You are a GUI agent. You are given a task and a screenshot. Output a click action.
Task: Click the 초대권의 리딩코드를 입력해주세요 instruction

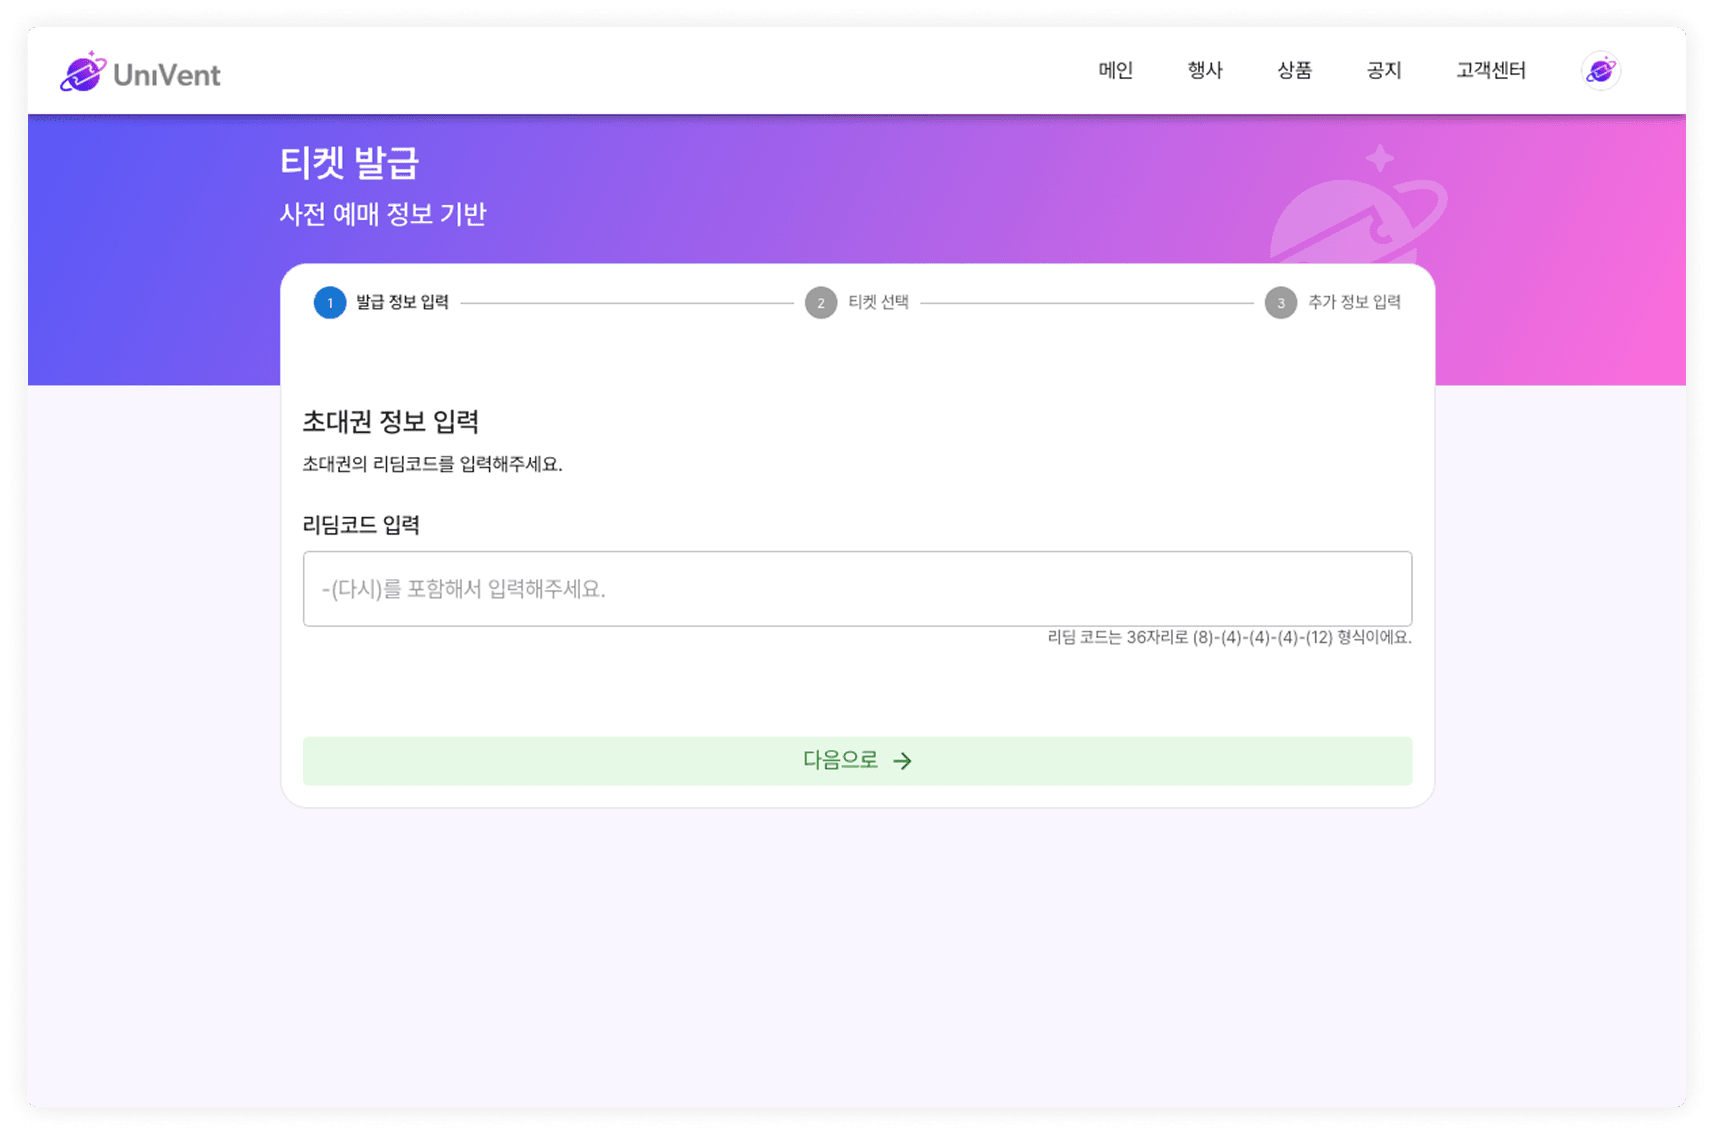[x=432, y=464]
